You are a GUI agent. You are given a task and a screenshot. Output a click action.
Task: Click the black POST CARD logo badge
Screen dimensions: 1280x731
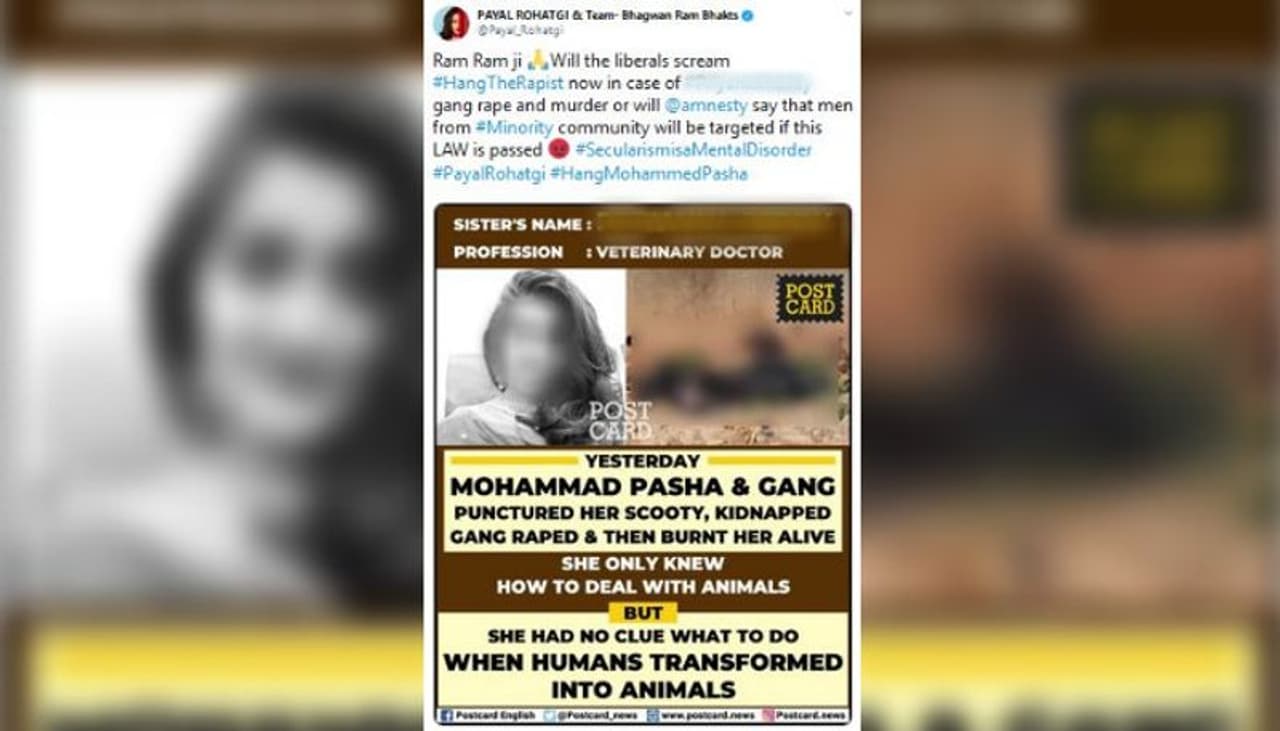(x=810, y=298)
